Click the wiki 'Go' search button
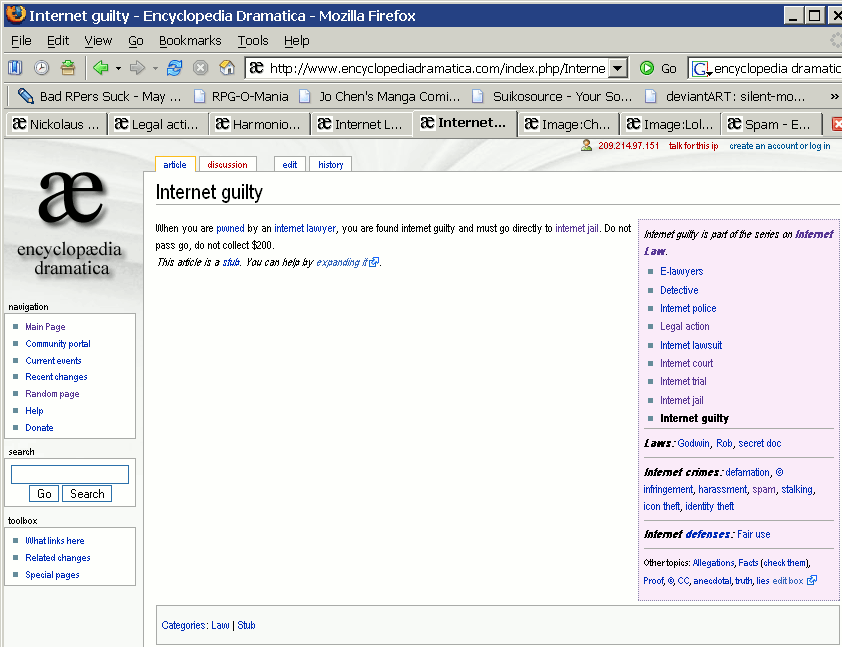842x647 pixels. point(44,494)
